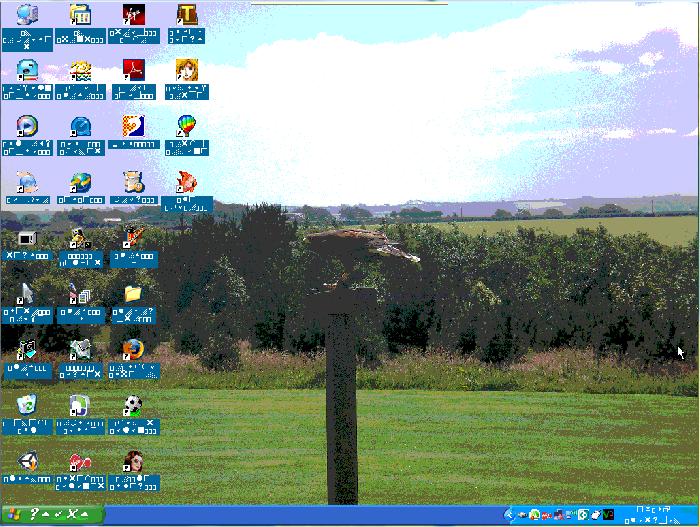
Task: Expand hidden system tray icons arrow
Action: pos(509,516)
